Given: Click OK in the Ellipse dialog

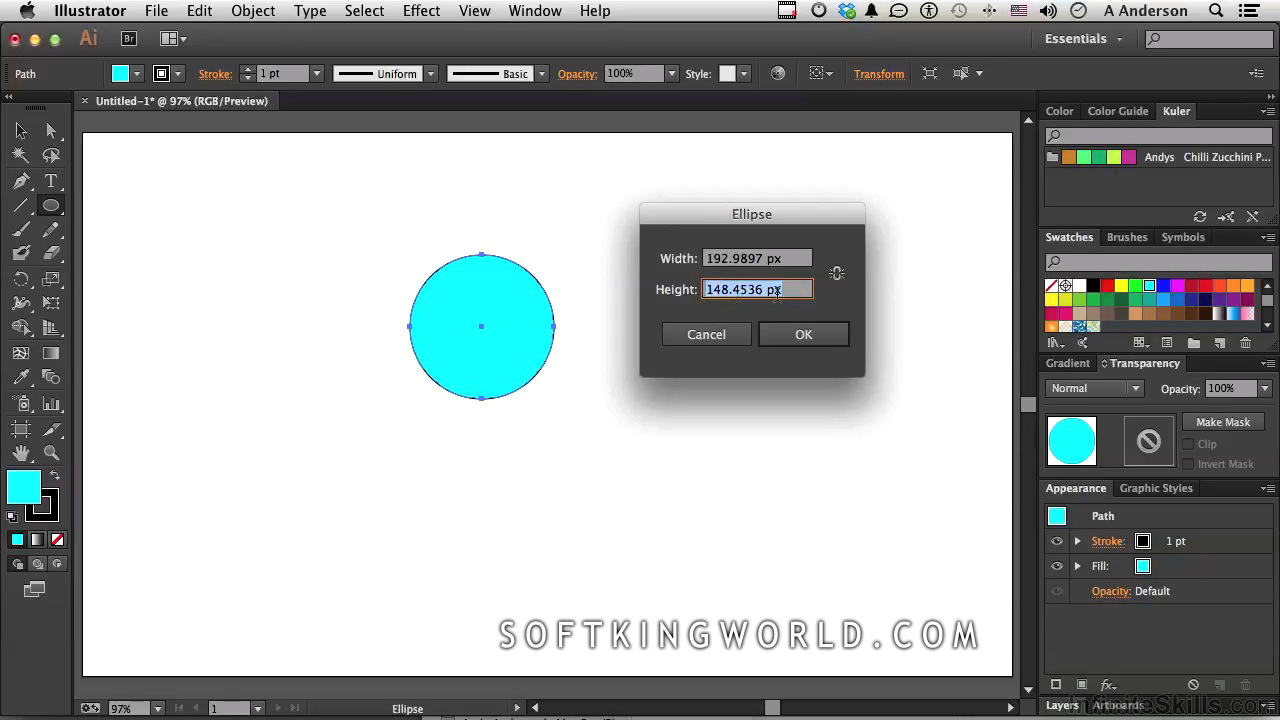Looking at the screenshot, I should point(804,334).
